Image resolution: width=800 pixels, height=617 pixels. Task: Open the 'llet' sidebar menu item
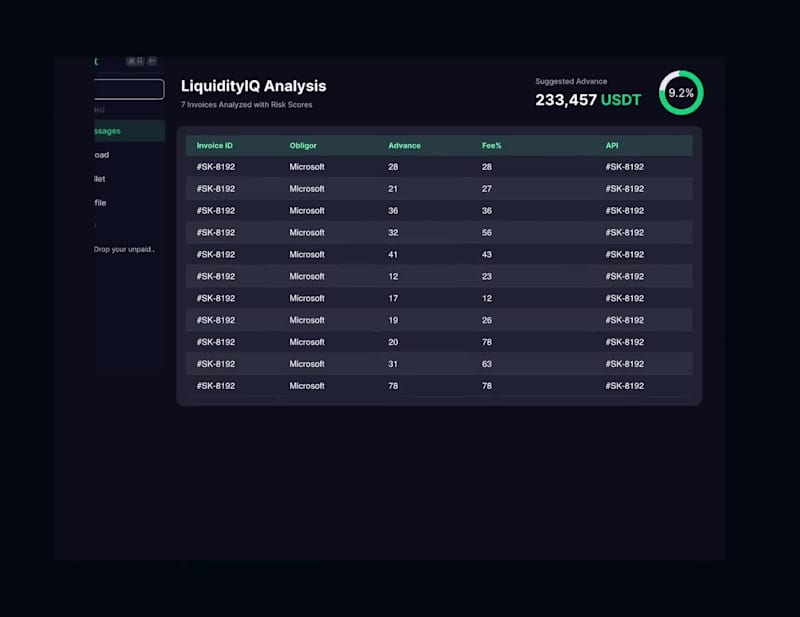(99, 179)
